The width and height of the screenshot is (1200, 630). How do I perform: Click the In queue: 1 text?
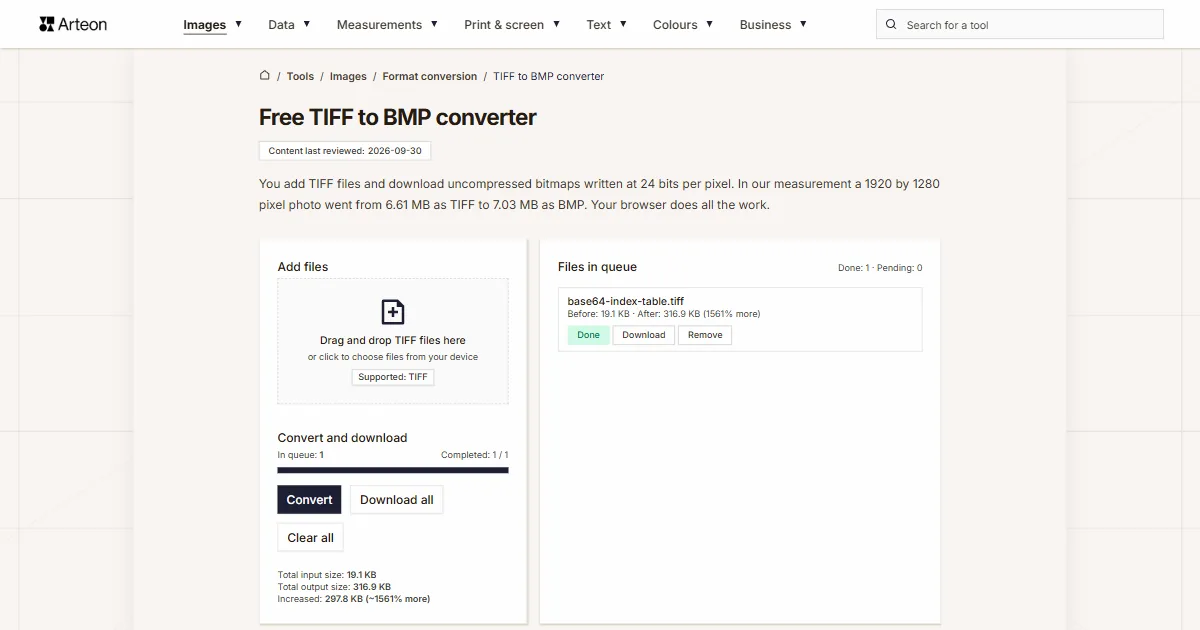[300, 455]
